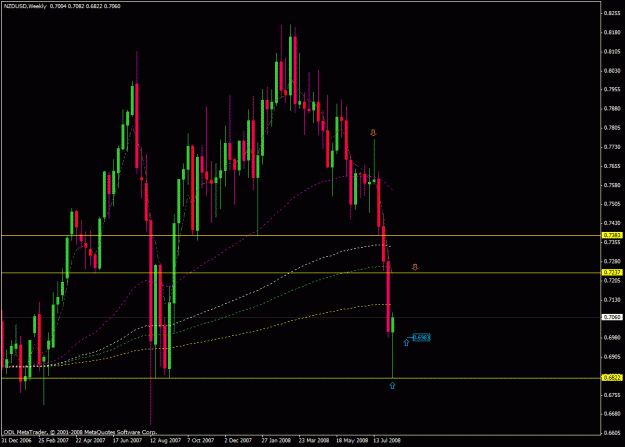Click the current price tag 0.7060
The height and width of the screenshot is (447, 625).
612,317
